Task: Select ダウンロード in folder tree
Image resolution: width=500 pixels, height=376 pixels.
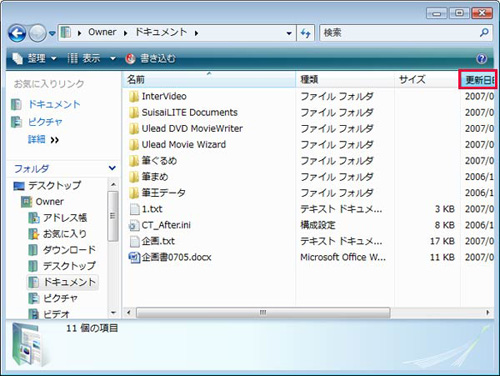Action: tap(69, 250)
